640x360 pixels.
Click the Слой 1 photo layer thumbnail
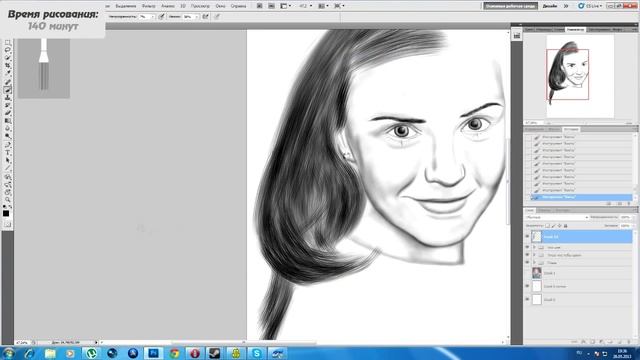coord(537,273)
